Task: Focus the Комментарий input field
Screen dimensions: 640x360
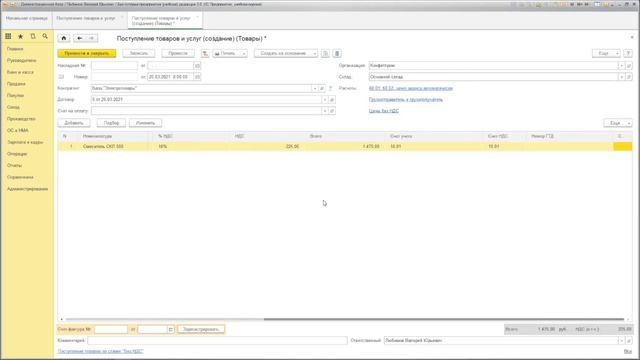Action: [x=217, y=340]
